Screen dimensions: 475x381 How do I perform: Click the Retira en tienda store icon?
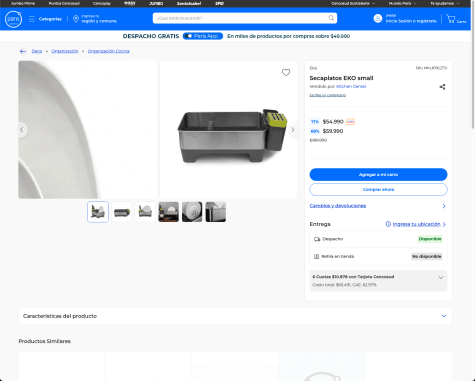coord(317,256)
